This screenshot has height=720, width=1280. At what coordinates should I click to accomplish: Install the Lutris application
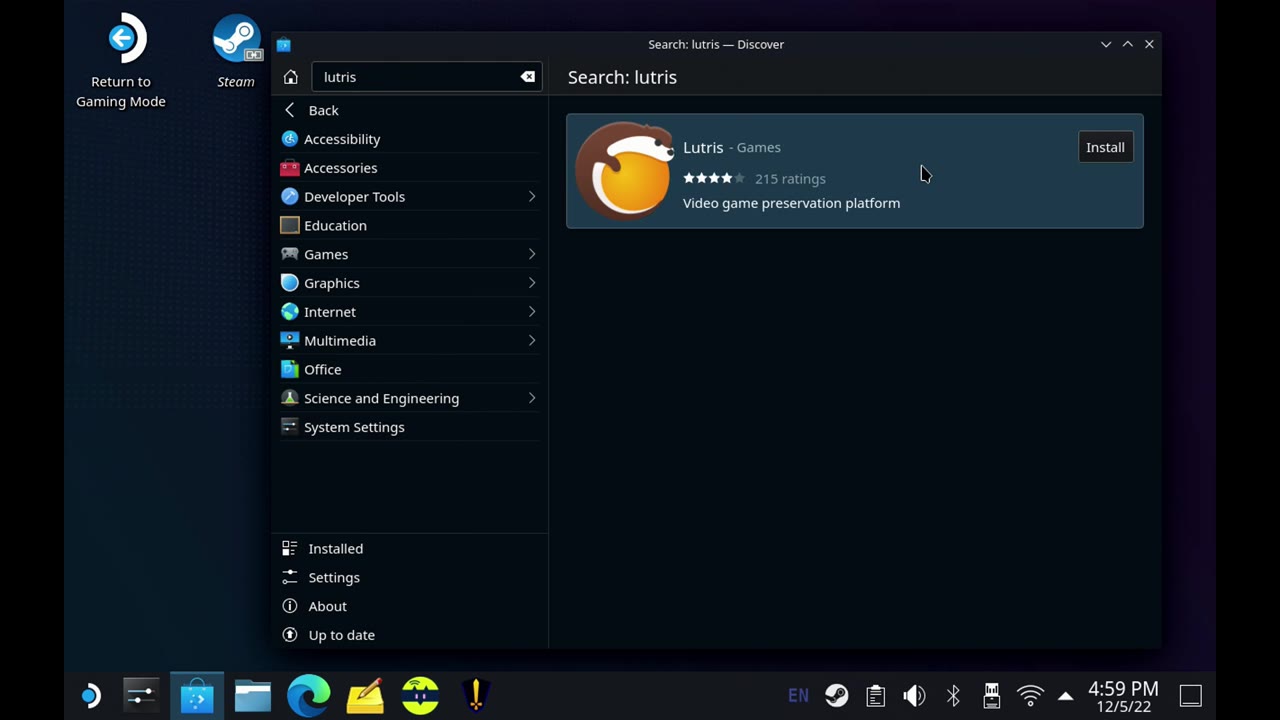[1105, 147]
